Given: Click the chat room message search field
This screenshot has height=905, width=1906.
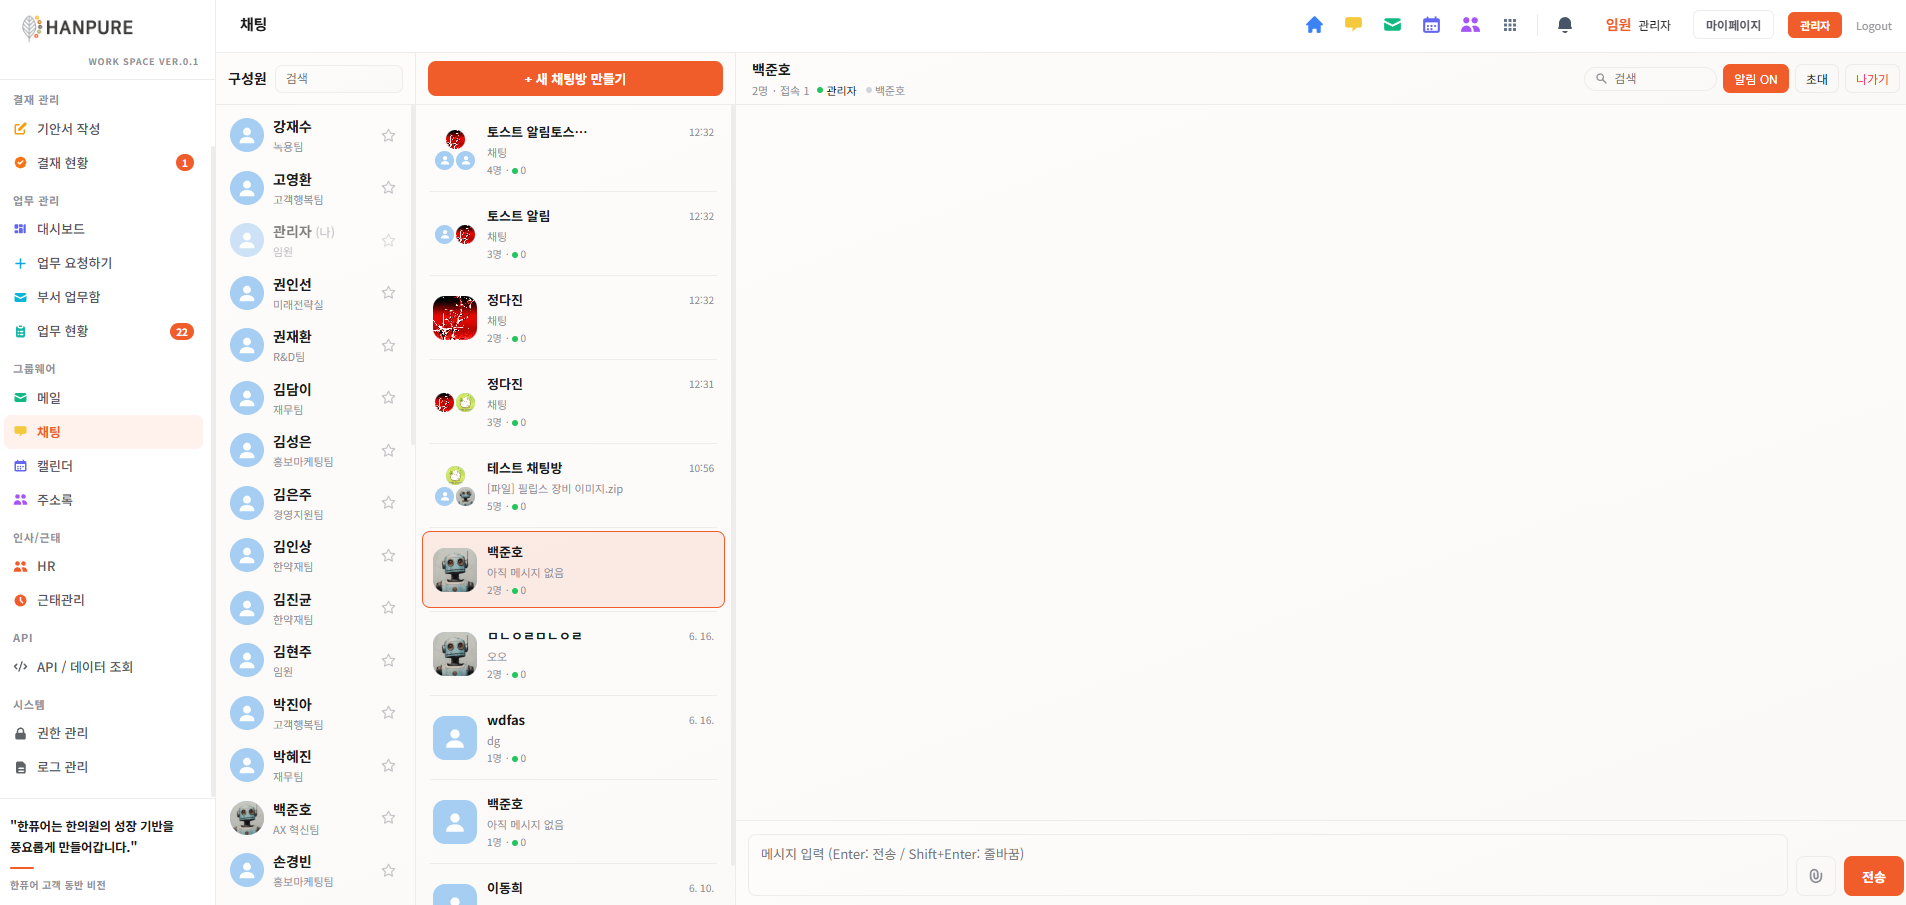Looking at the screenshot, I should (x=1650, y=79).
